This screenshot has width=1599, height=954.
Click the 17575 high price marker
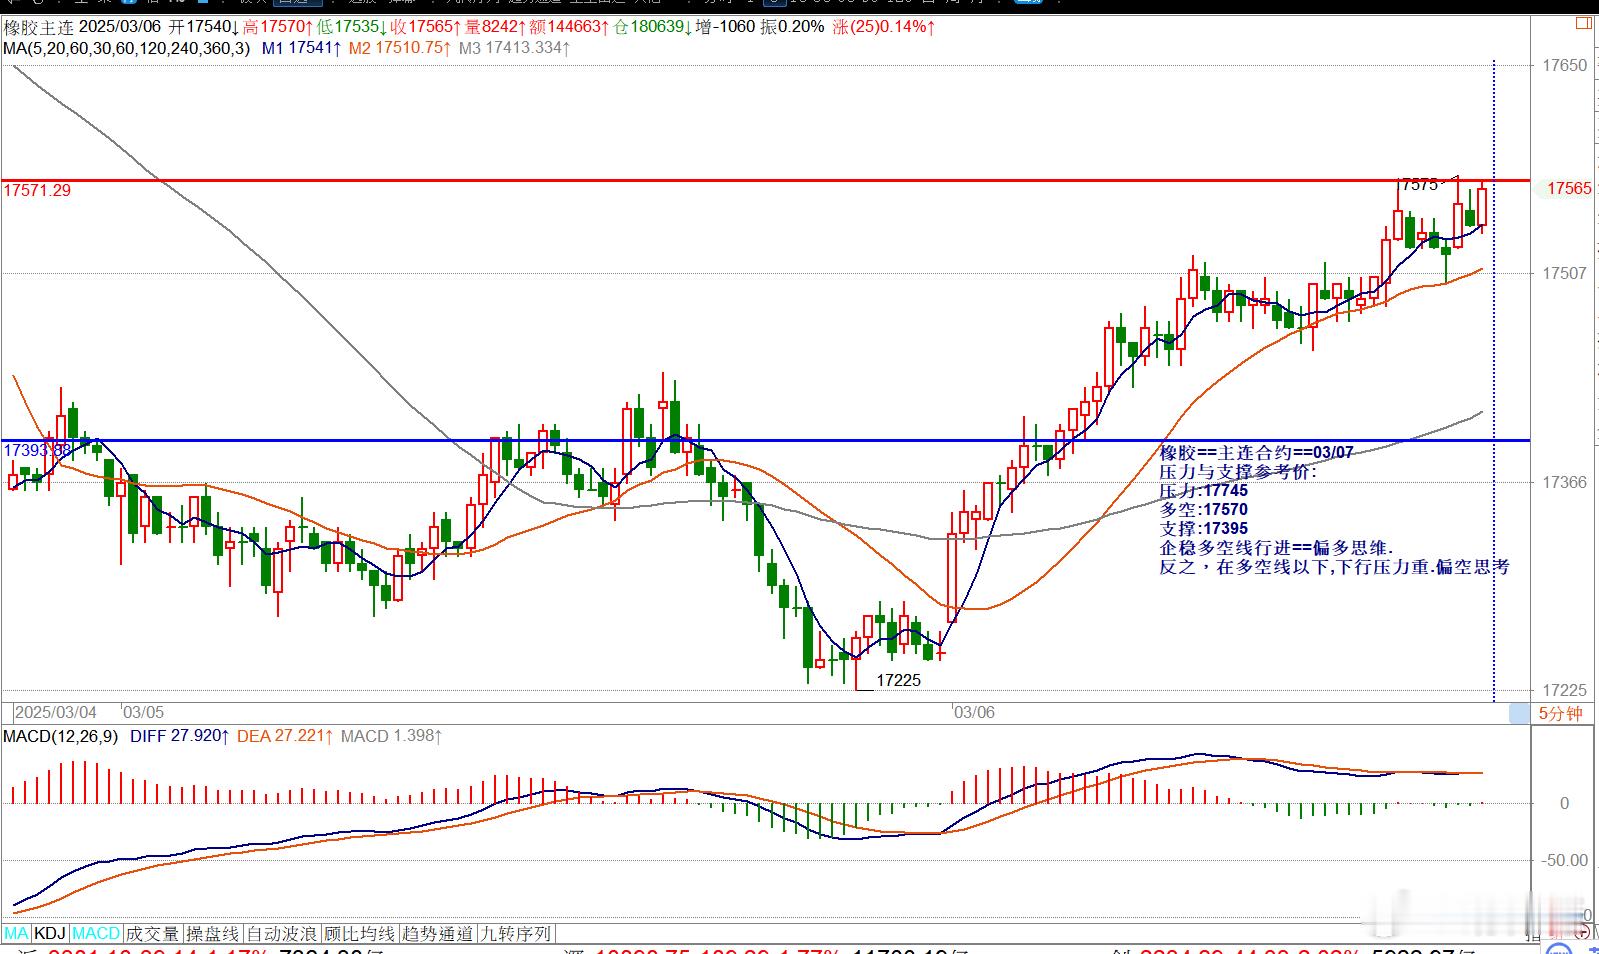[x=1420, y=185]
